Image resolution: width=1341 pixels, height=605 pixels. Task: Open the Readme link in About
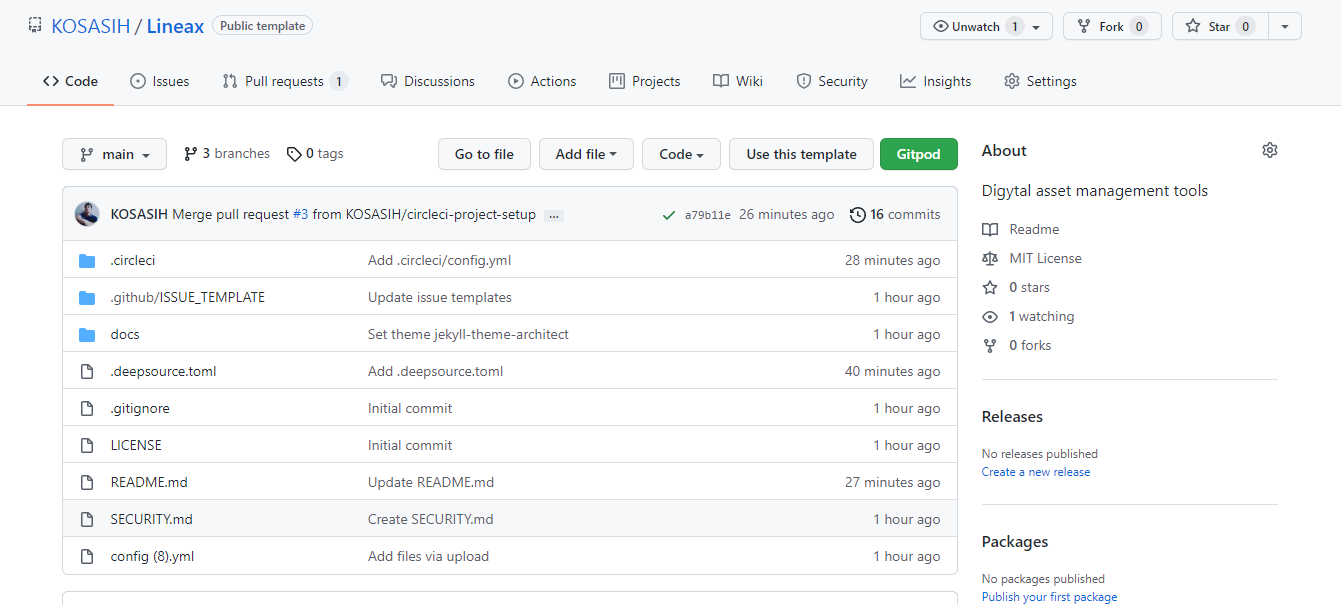coord(1034,229)
